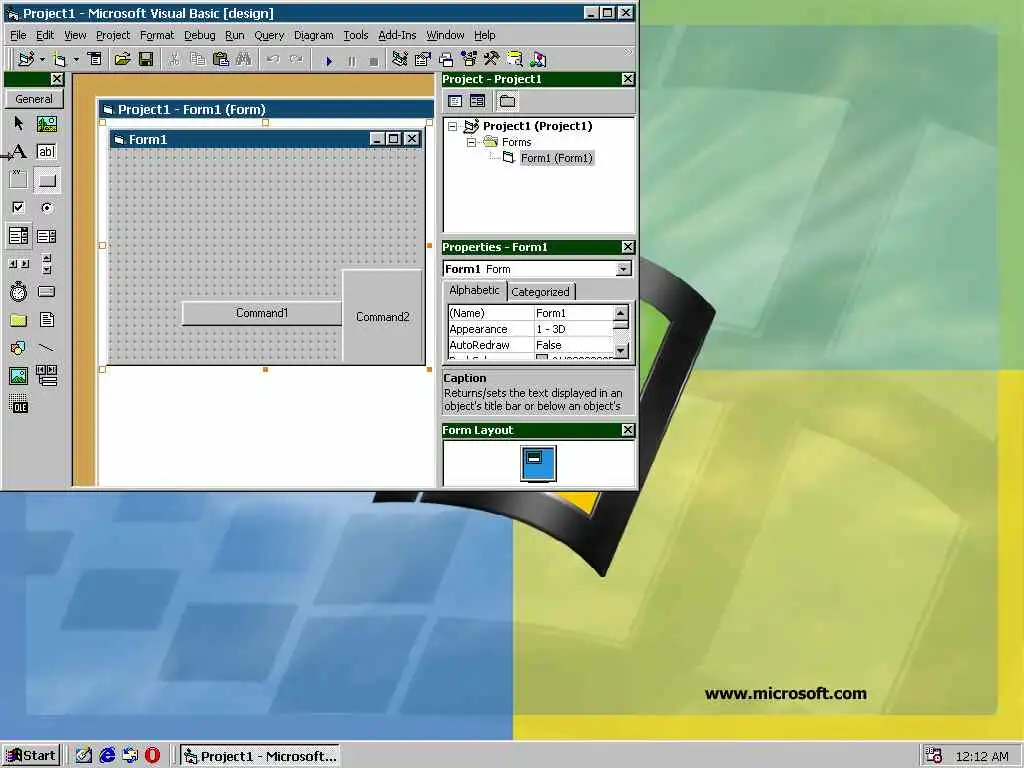Open the Menu Editor from the toolbar
This screenshot has width=1024, height=768.
(x=95, y=59)
